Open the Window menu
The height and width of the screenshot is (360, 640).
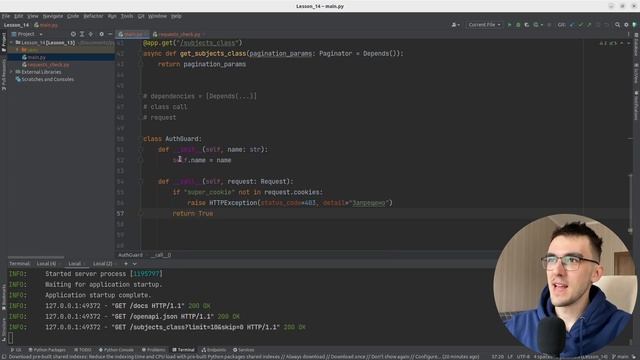pyautogui.click(x=157, y=16)
